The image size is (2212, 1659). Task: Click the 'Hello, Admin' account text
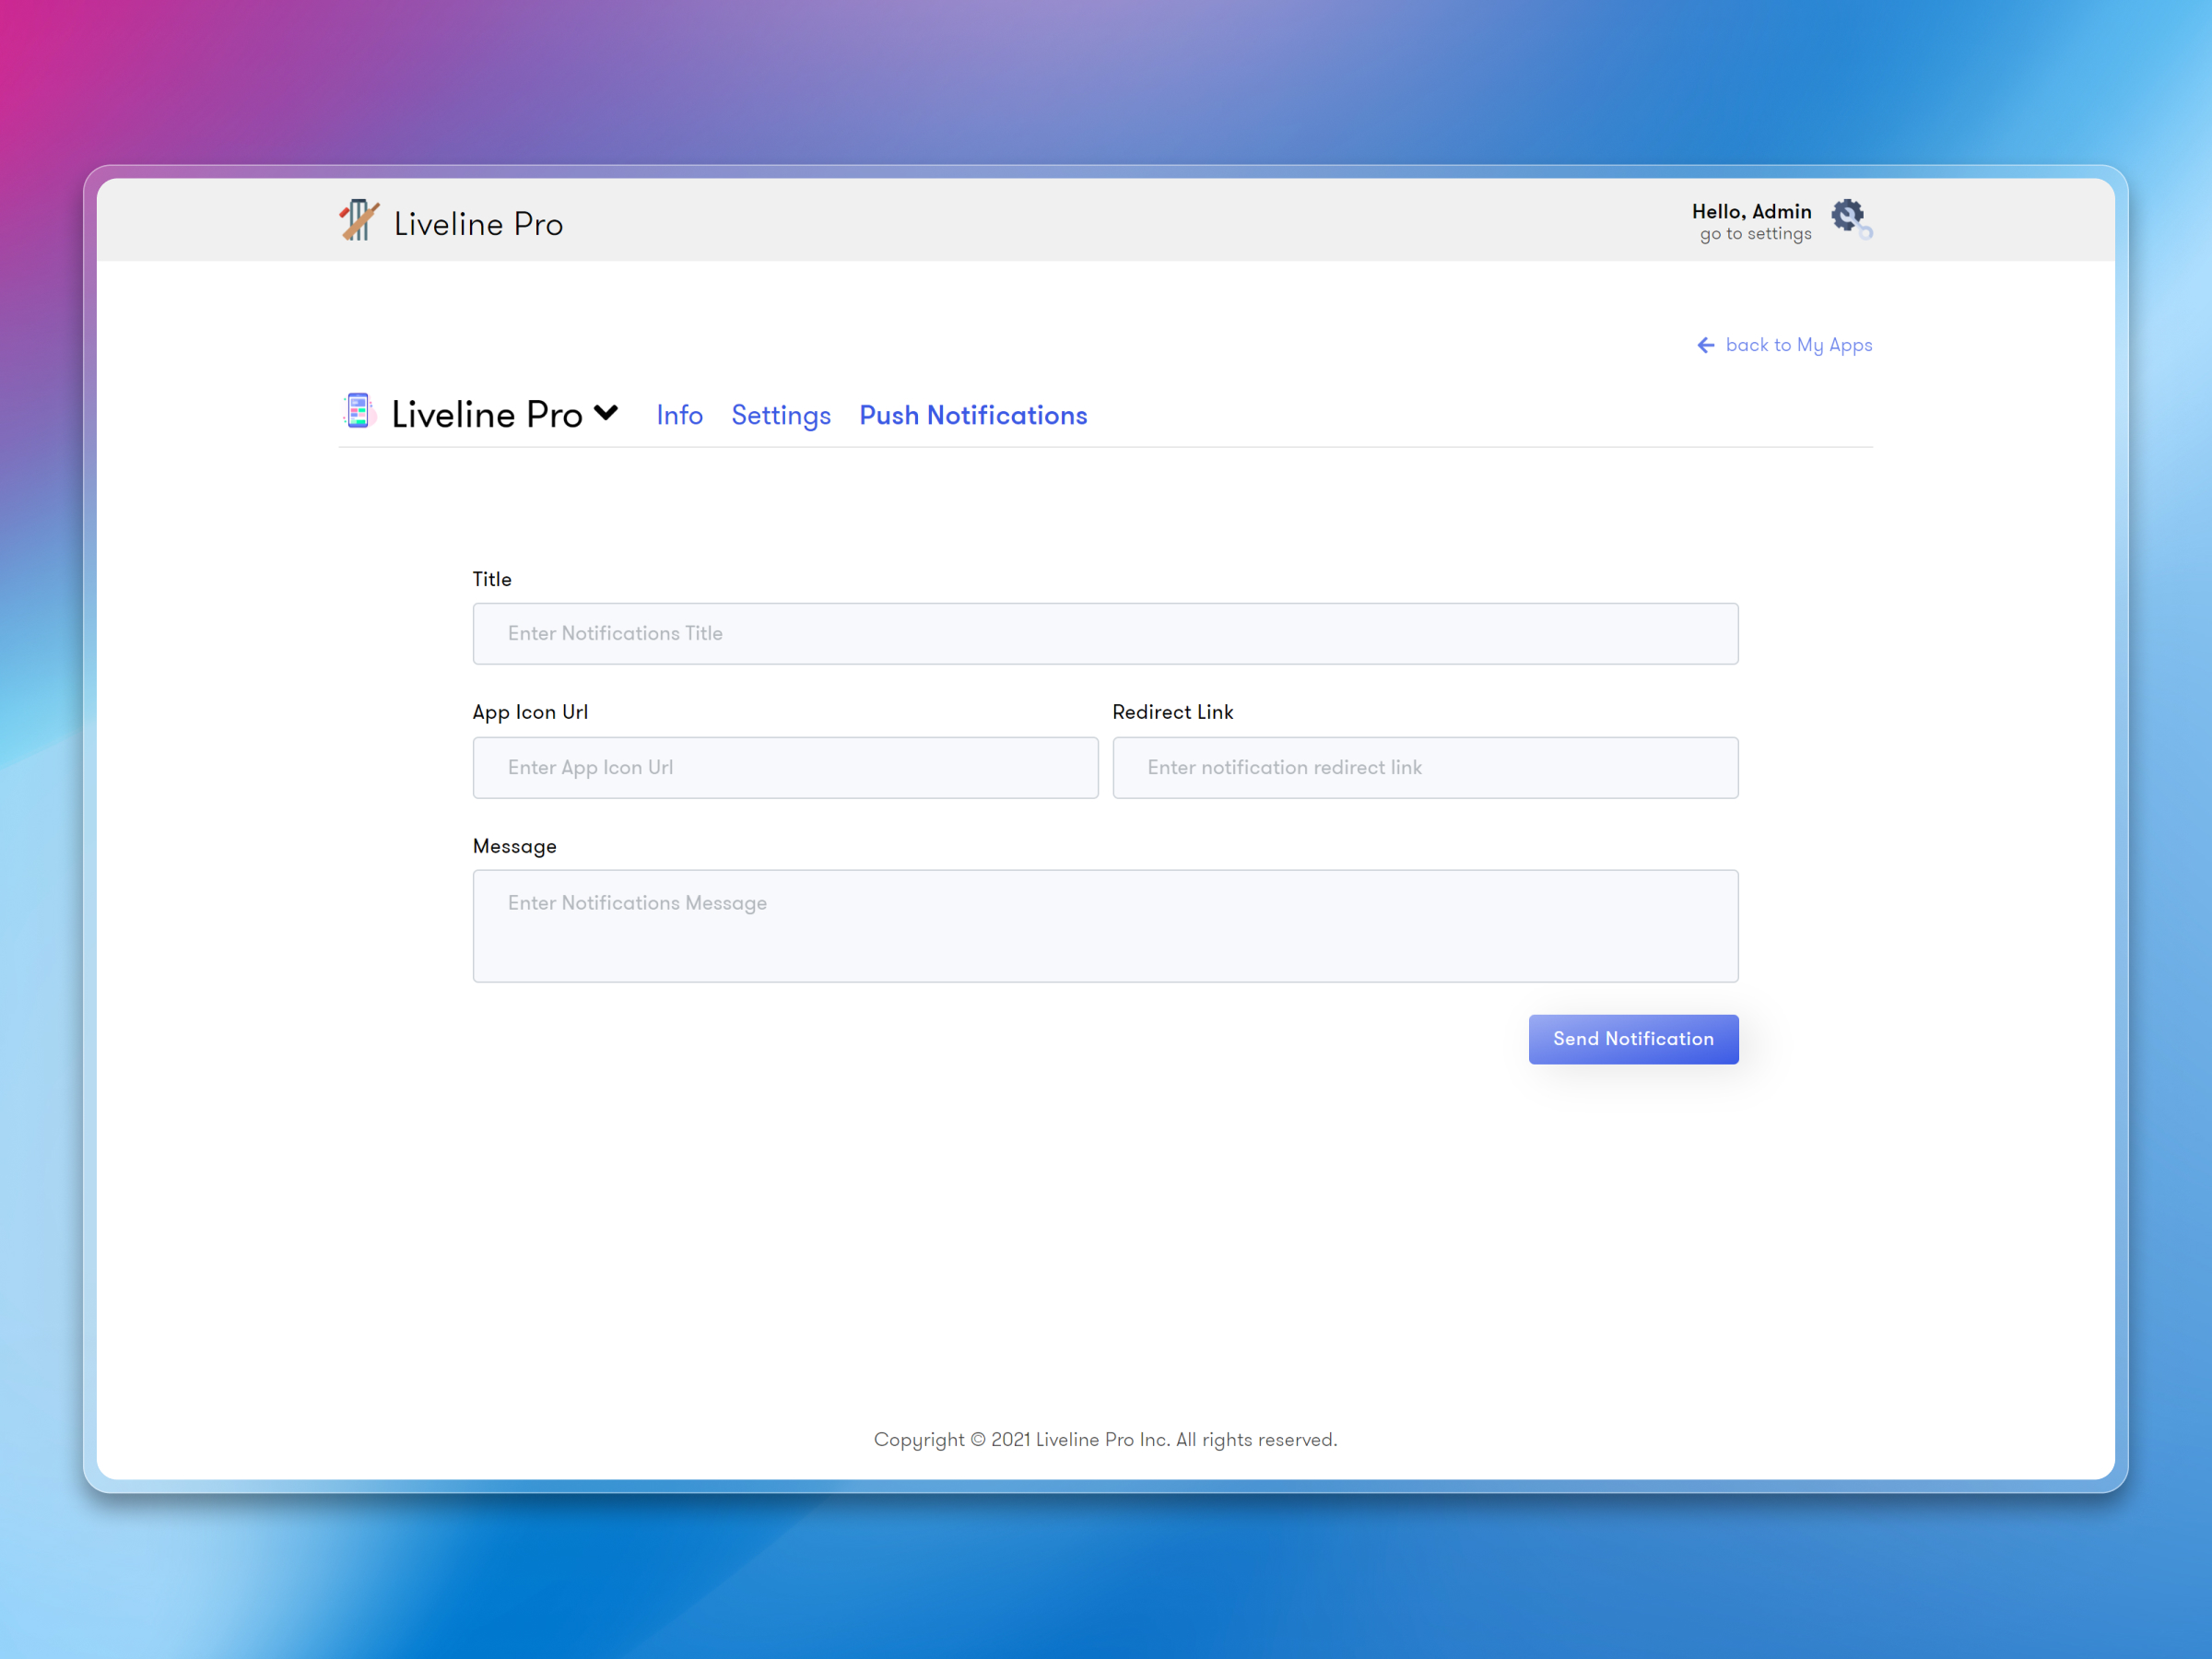coord(1751,211)
